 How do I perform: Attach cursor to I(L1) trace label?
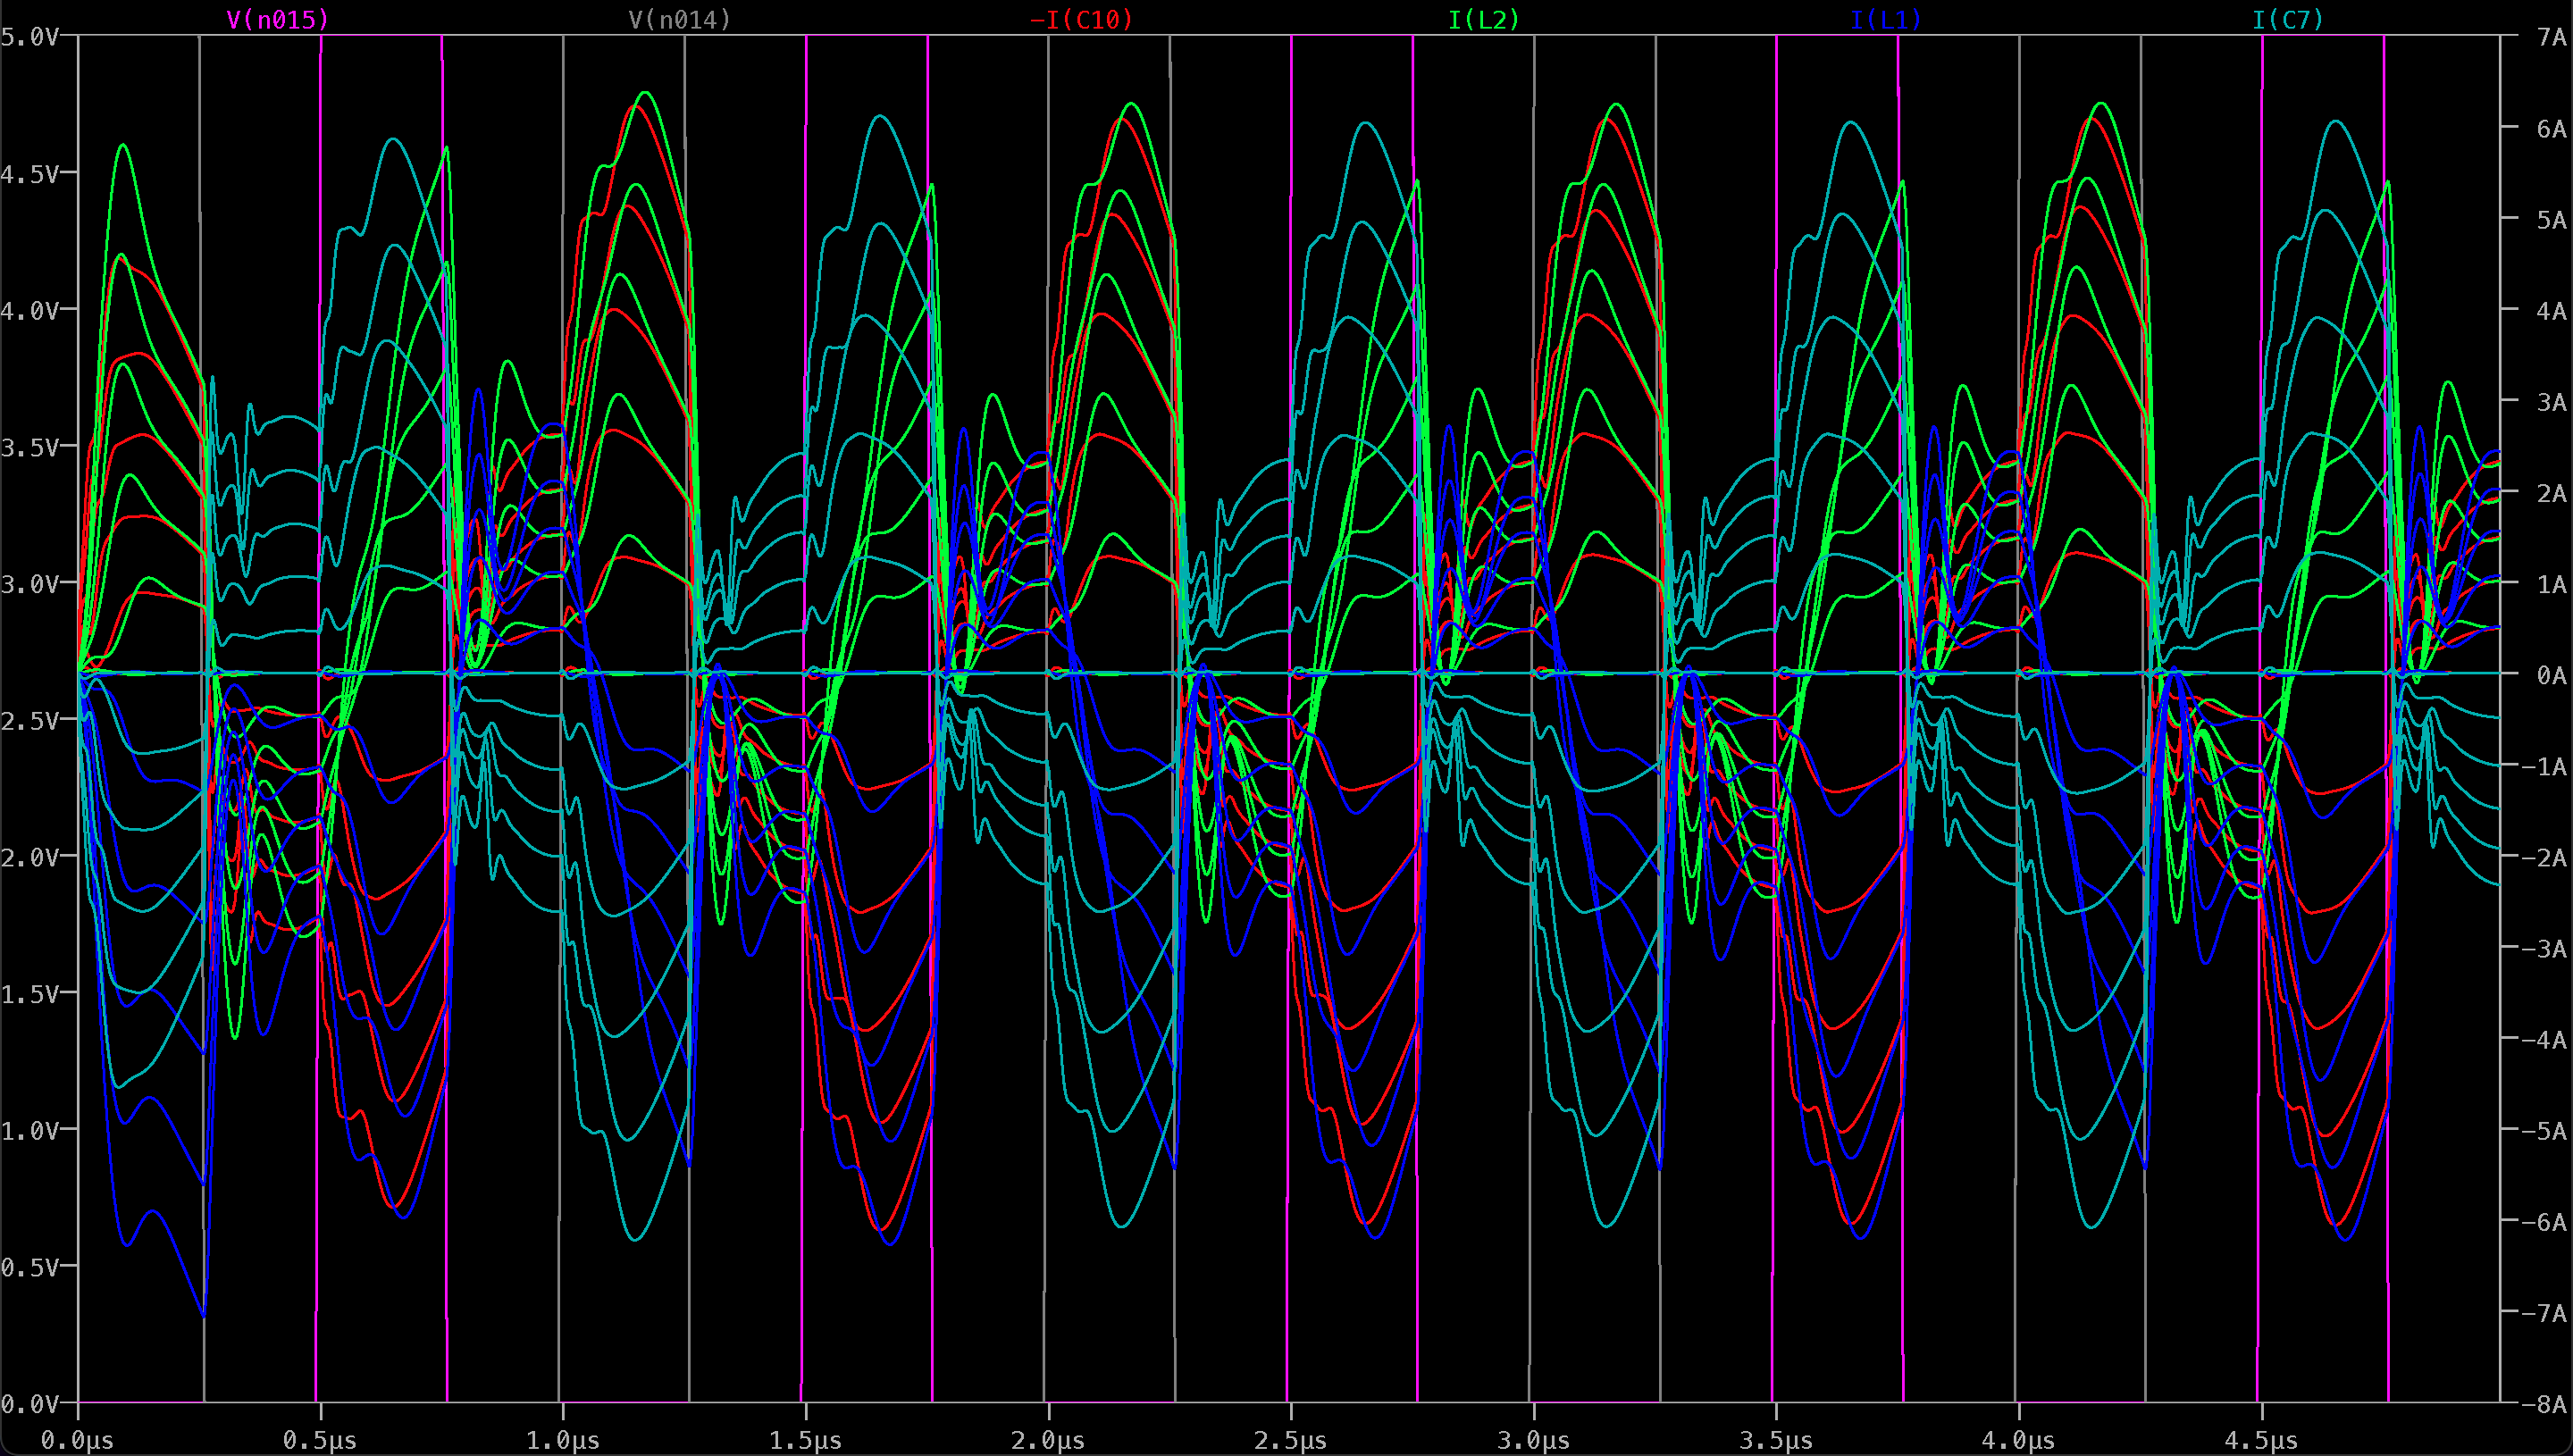click(x=1885, y=19)
